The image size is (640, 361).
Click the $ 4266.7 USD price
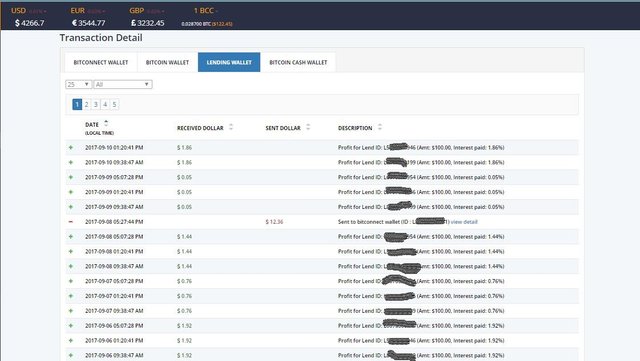click(x=29, y=23)
